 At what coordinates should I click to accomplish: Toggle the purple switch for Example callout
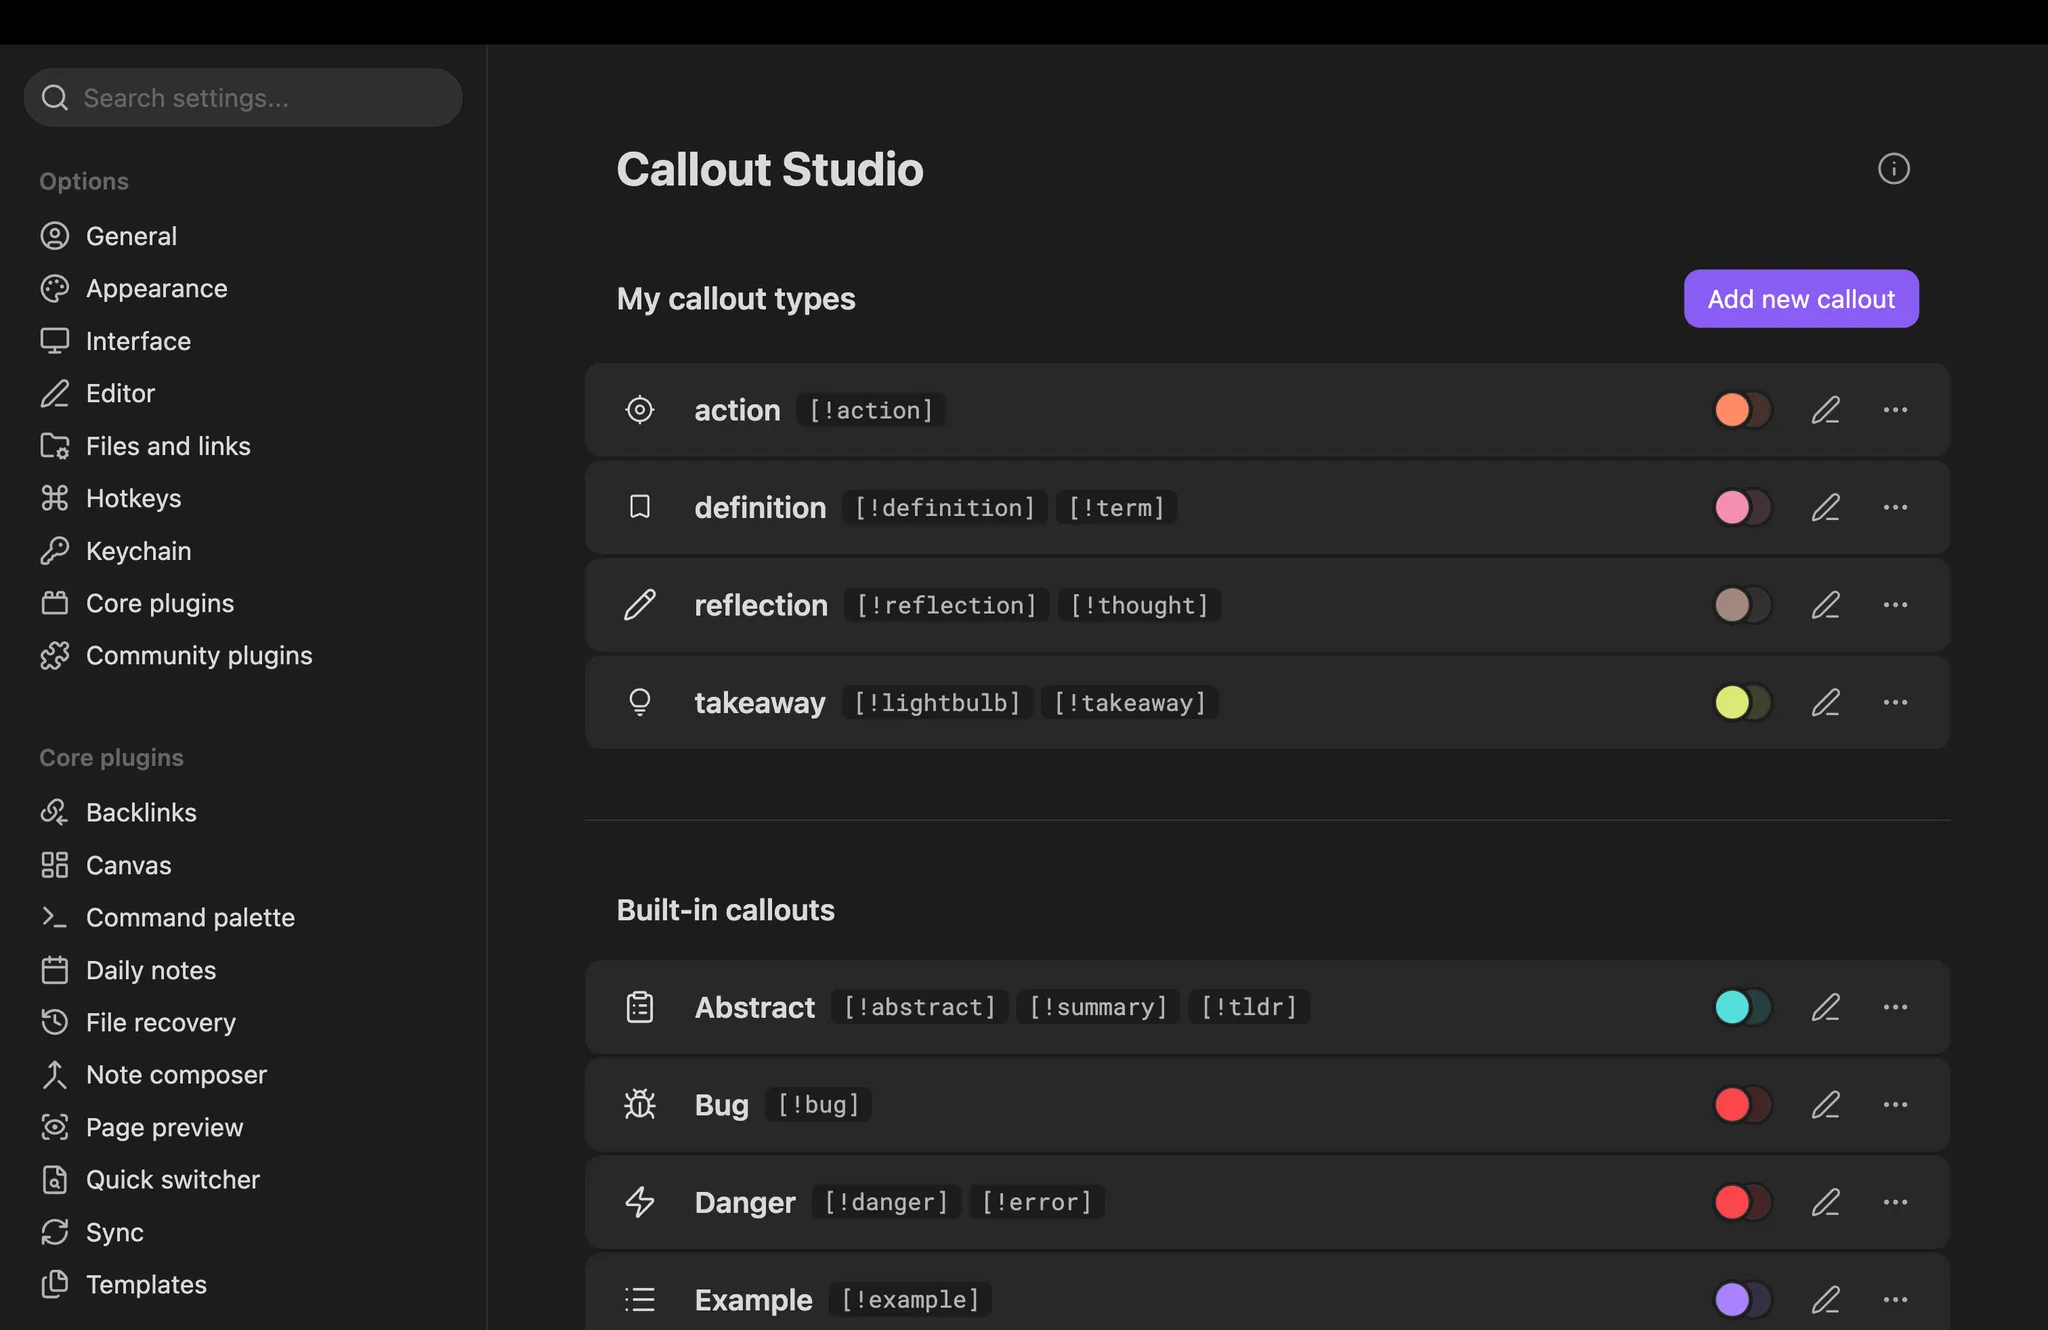pos(1743,1300)
